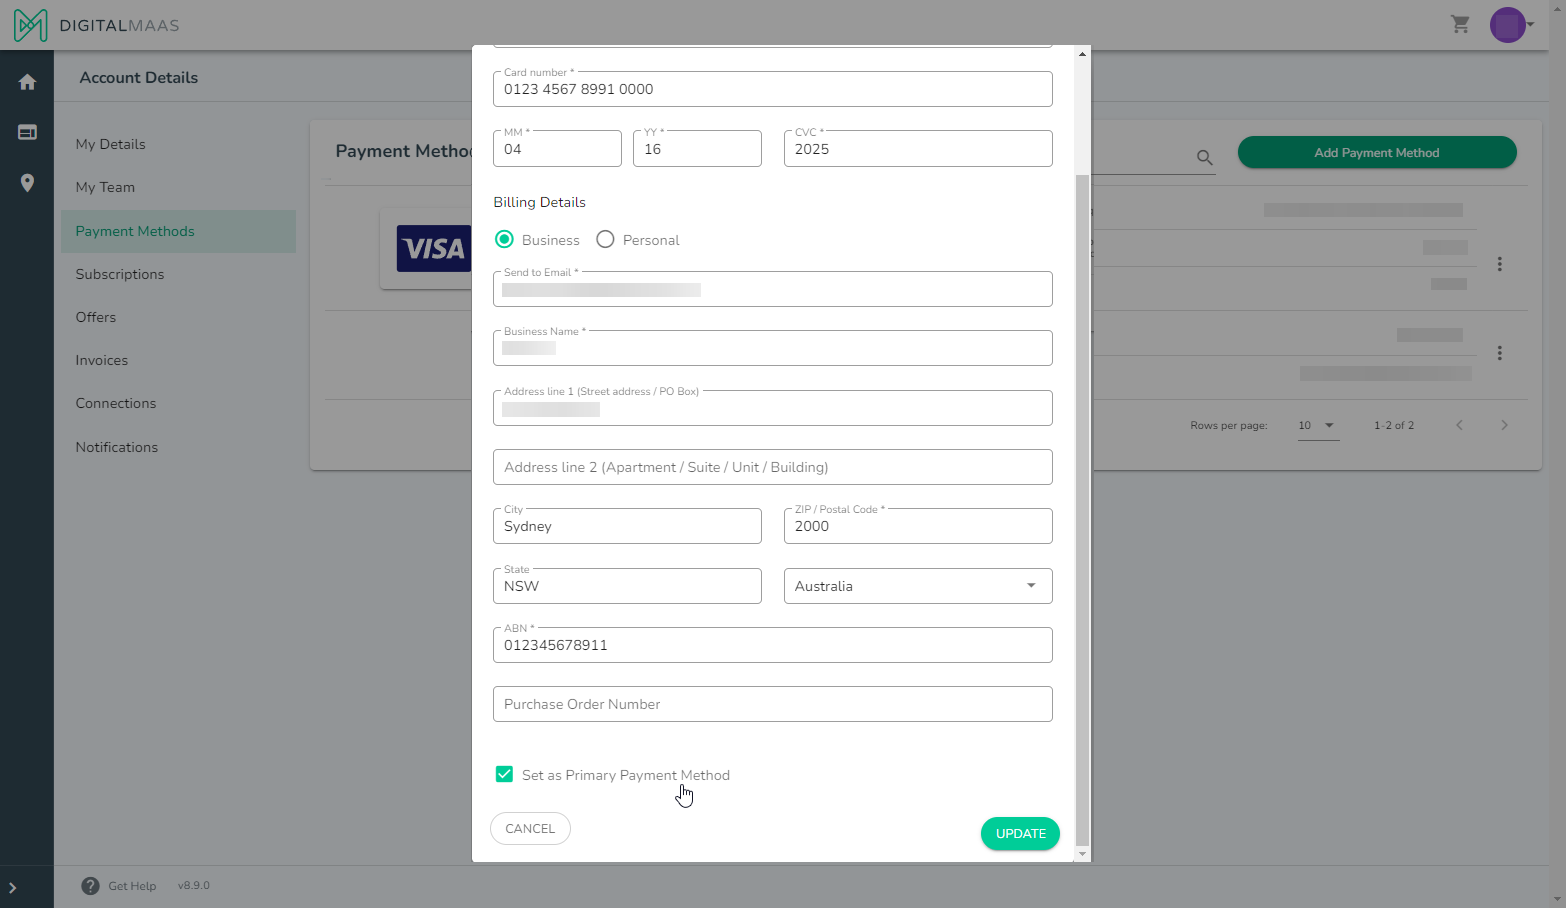Click the YY expiry year field
This screenshot has width=1566, height=908.
coord(697,149)
